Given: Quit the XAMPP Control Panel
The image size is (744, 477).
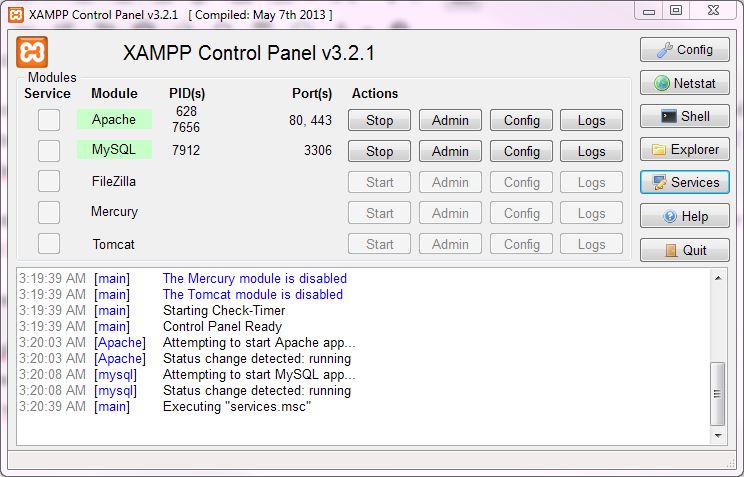Looking at the screenshot, I should tap(684, 250).
